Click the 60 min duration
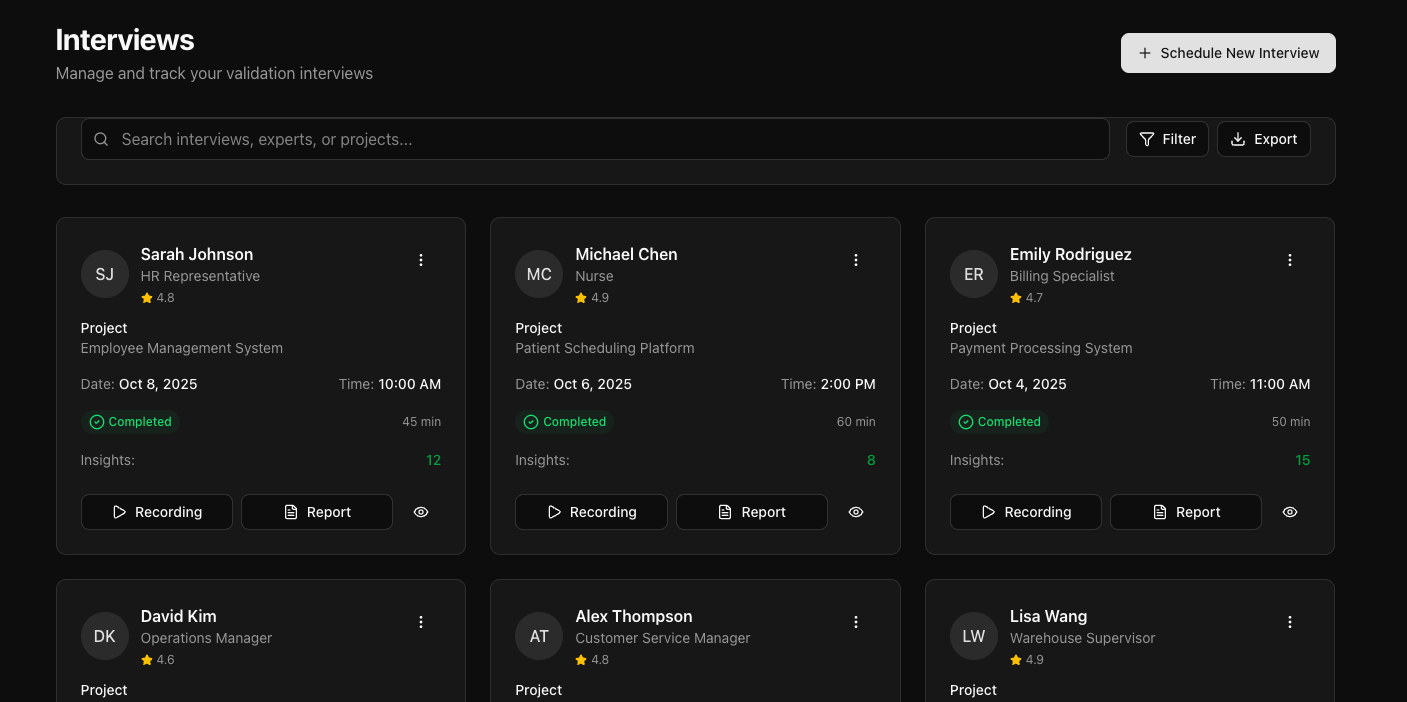Viewport: 1407px width, 702px height. (x=856, y=422)
